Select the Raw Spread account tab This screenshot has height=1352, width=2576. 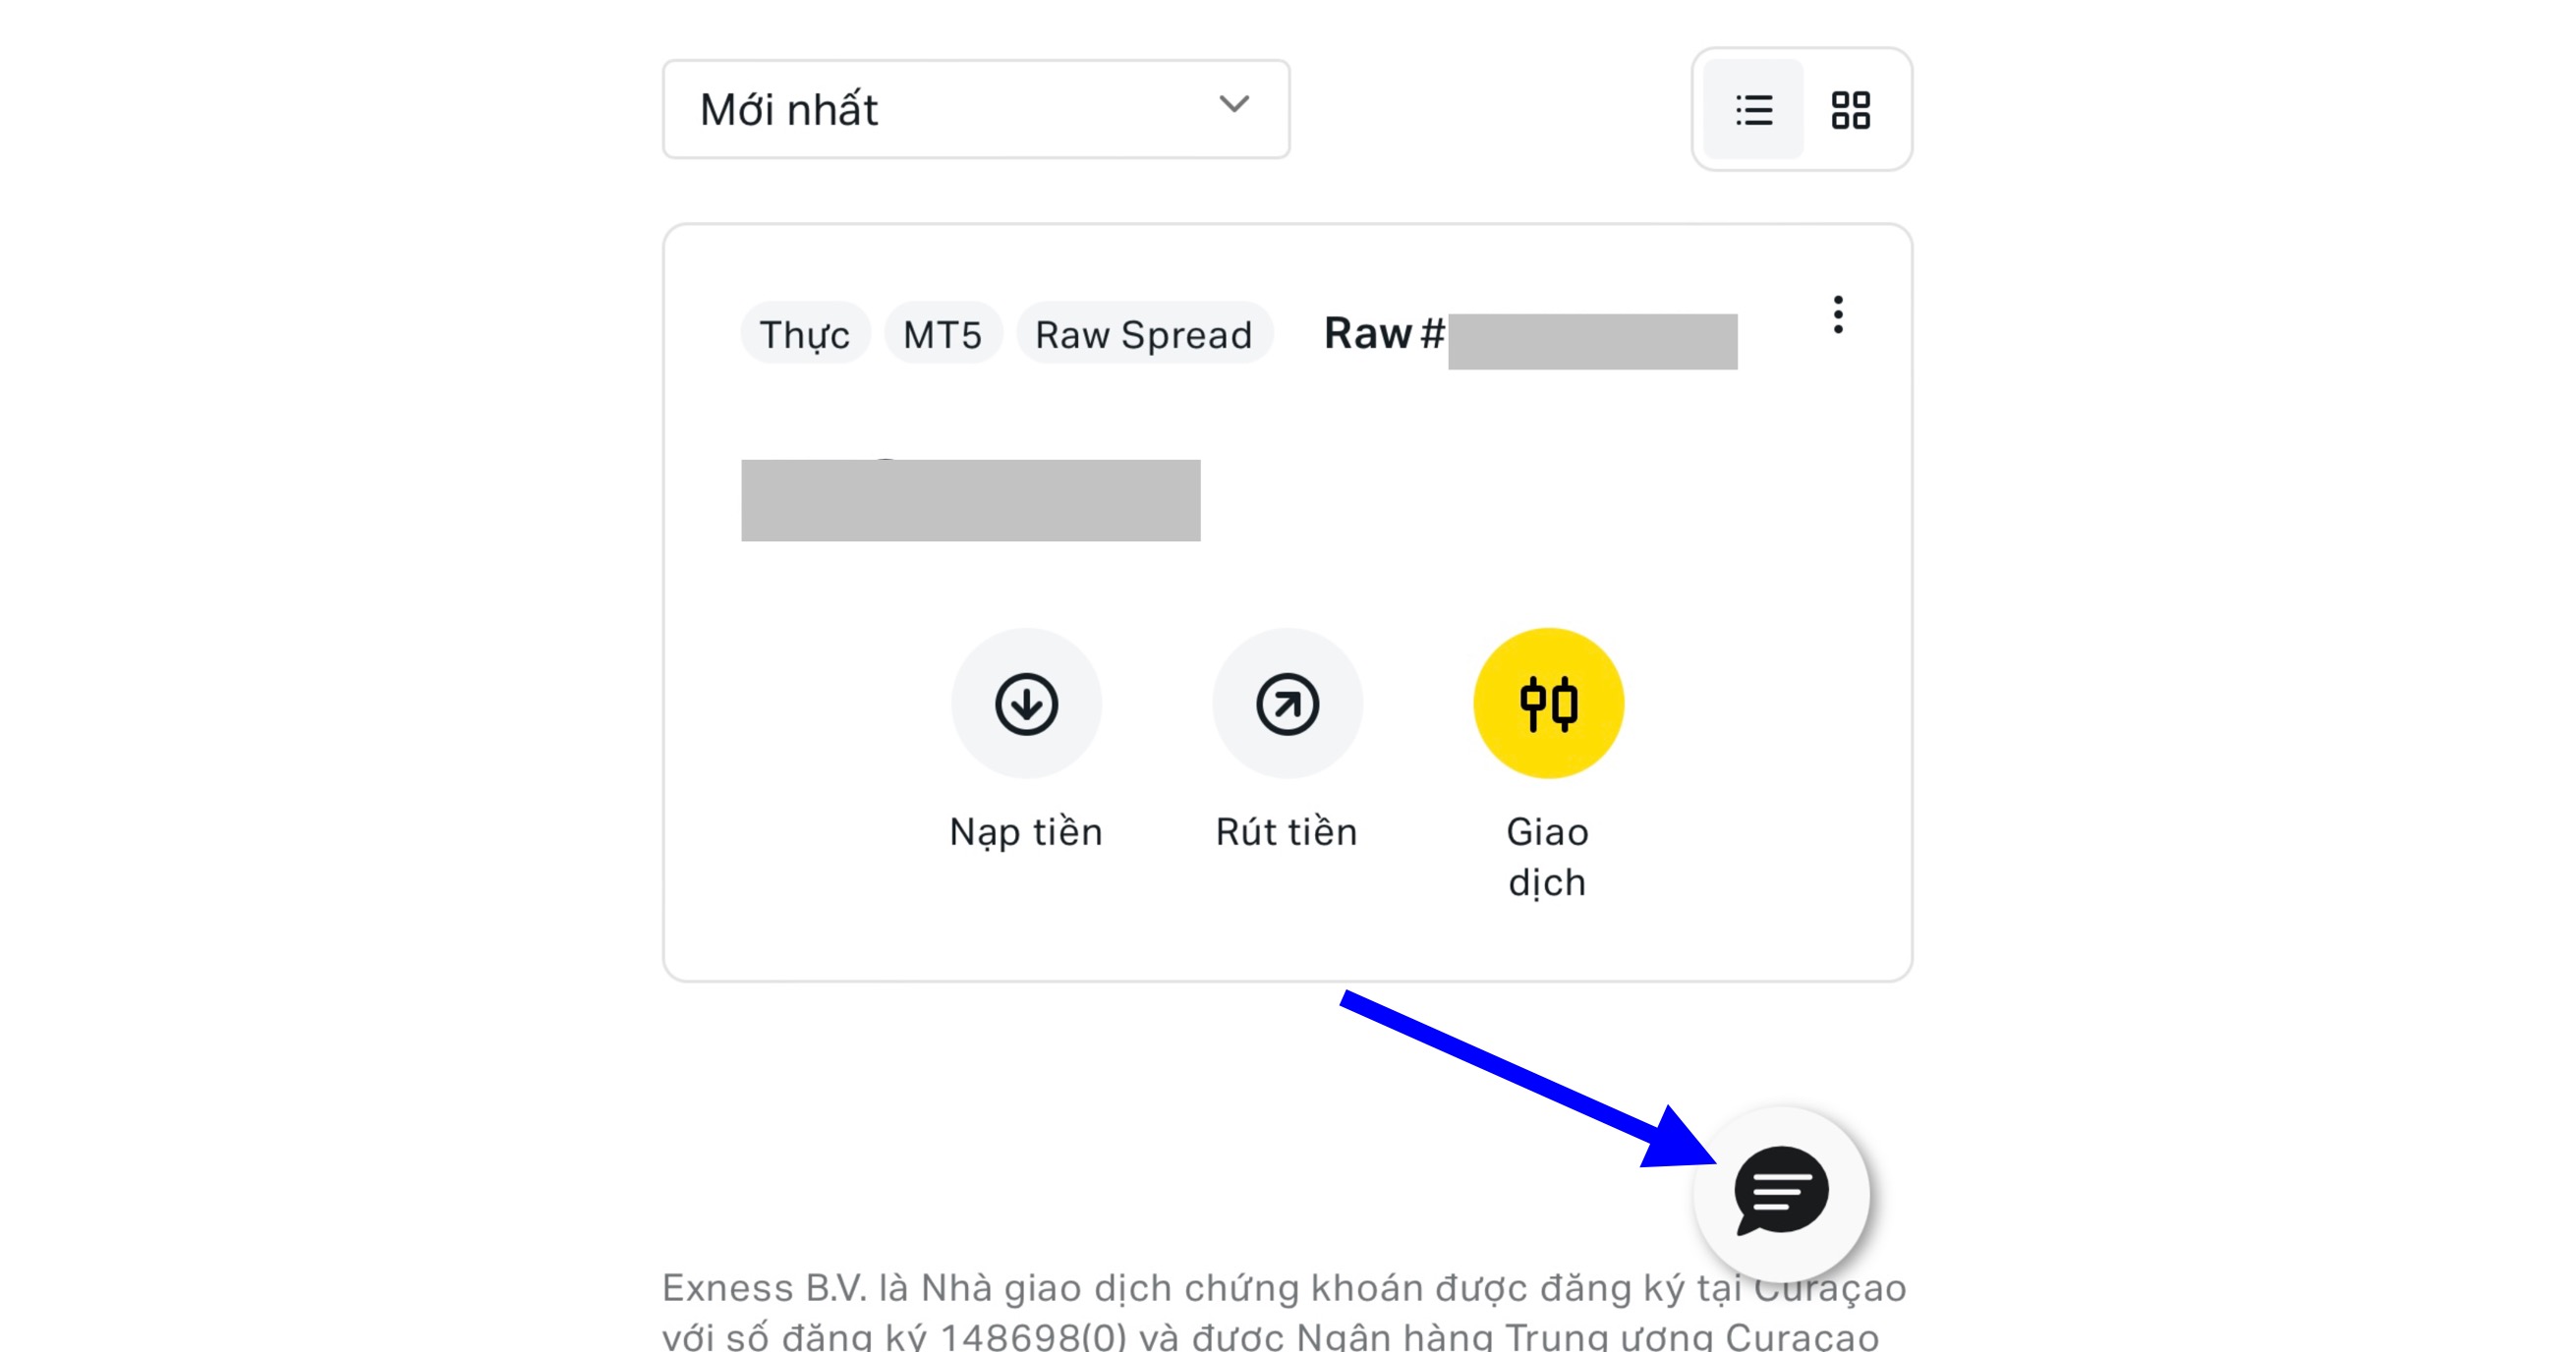pyautogui.click(x=1143, y=335)
